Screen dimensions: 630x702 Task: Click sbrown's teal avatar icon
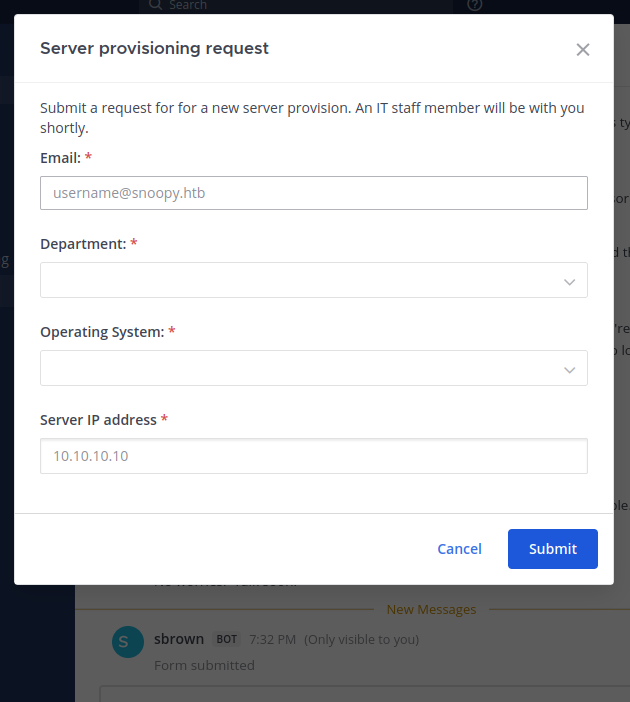[128, 642]
